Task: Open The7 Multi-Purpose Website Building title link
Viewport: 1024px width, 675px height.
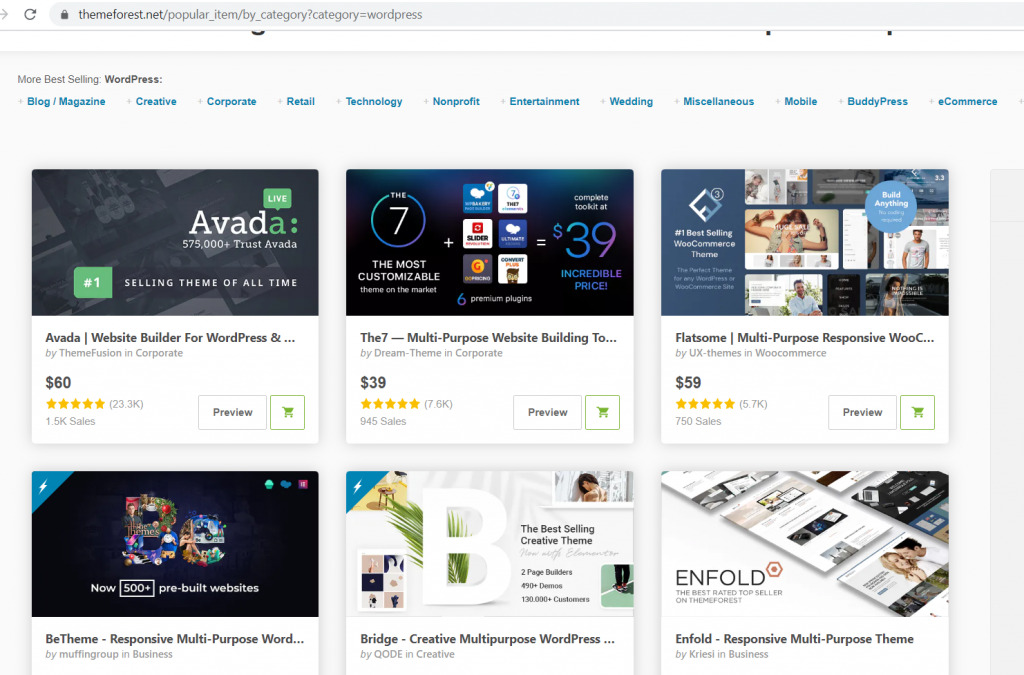Action: 488,338
